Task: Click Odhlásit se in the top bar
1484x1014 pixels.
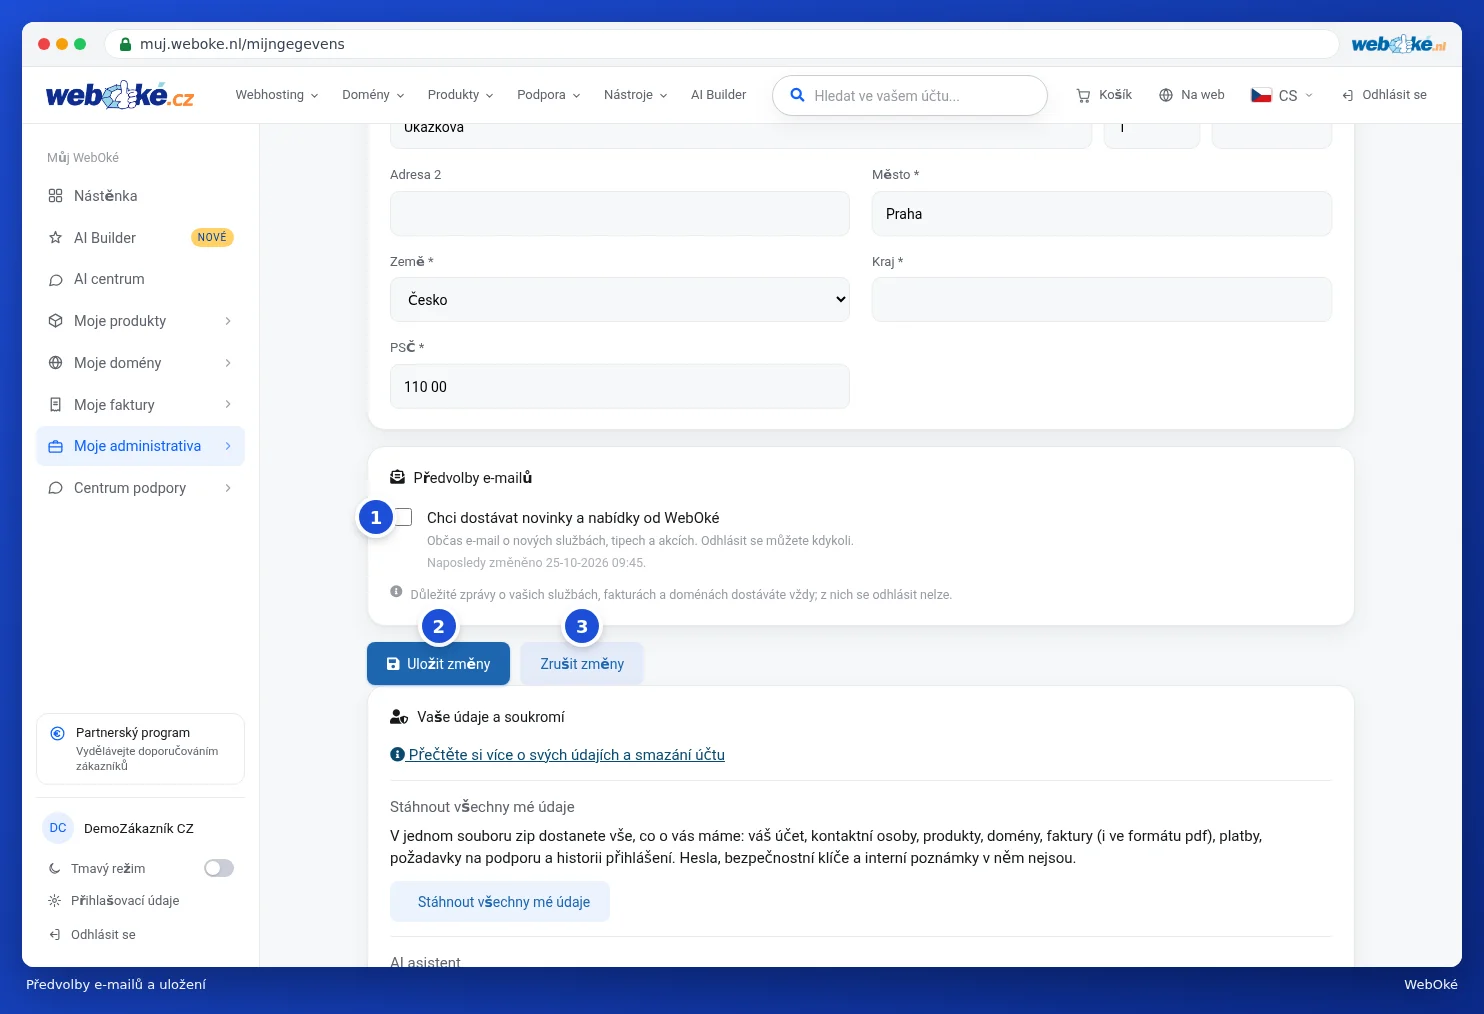Action: click(1385, 95)
